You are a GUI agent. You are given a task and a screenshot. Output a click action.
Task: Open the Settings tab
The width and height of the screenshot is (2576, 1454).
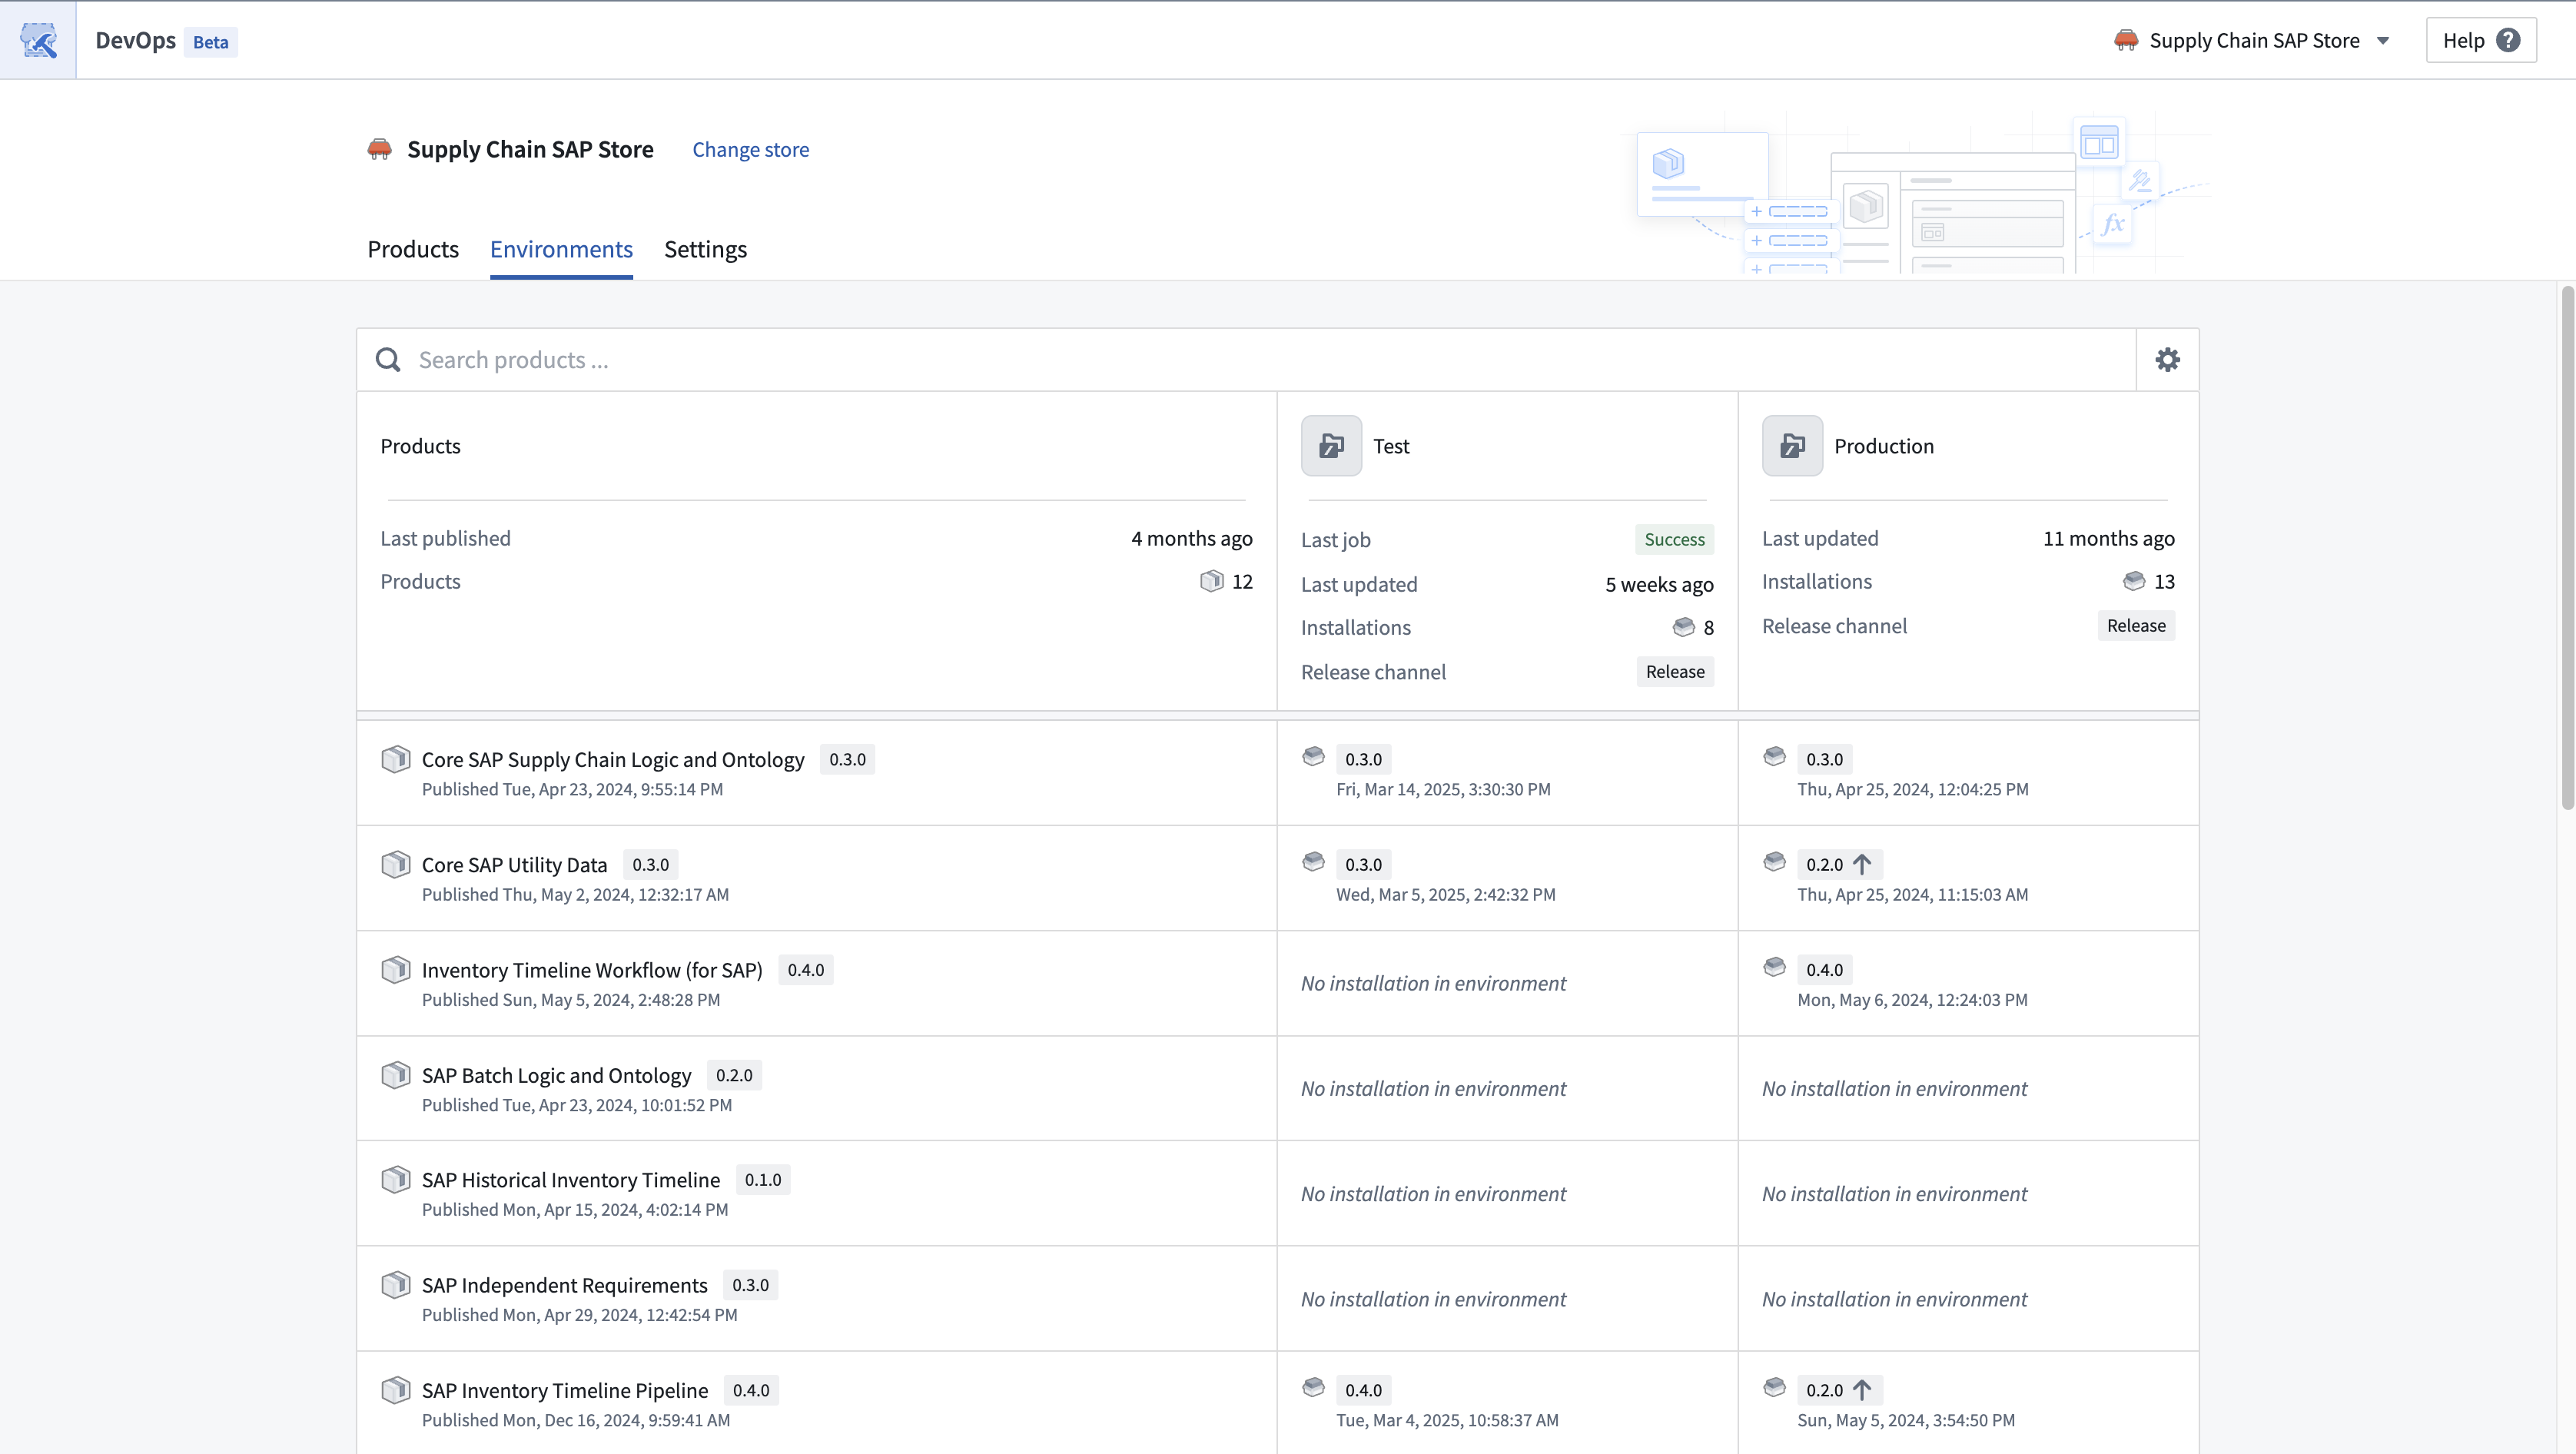tap(705, 249)
